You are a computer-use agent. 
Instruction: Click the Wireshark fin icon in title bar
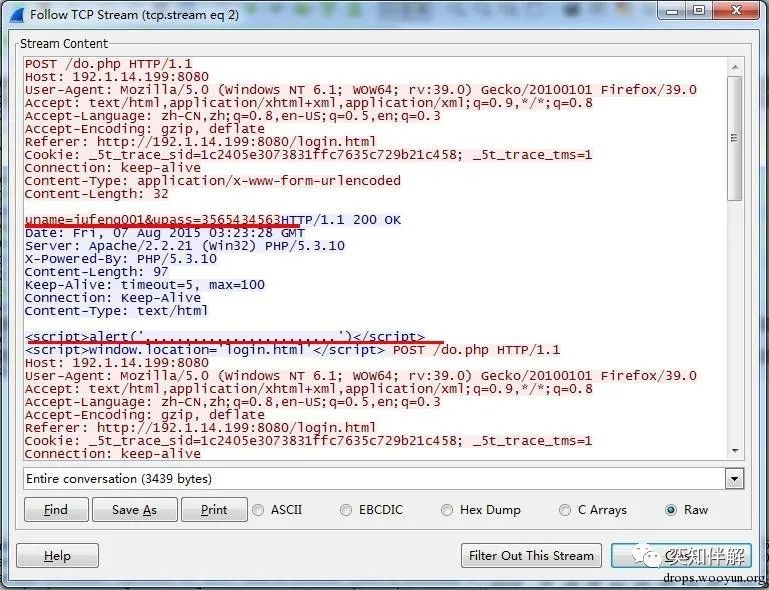coord(16,14)
